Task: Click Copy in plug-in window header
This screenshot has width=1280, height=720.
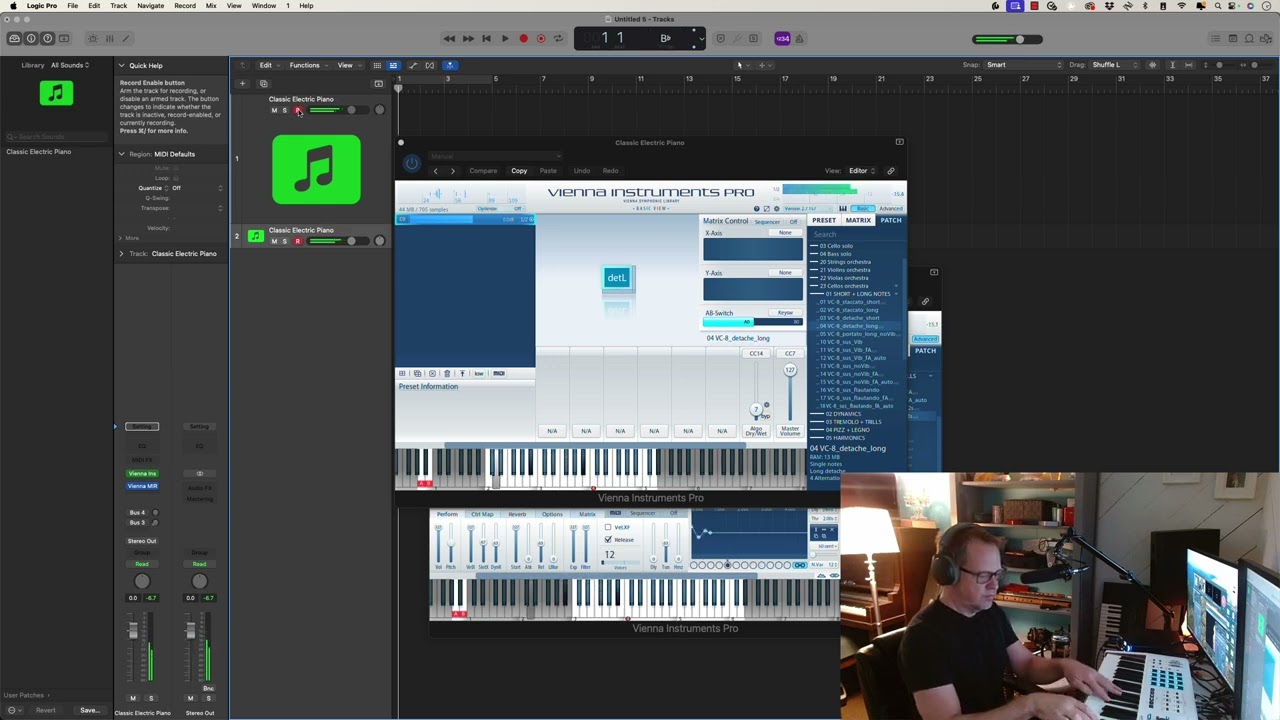Action: pos(519,171)
